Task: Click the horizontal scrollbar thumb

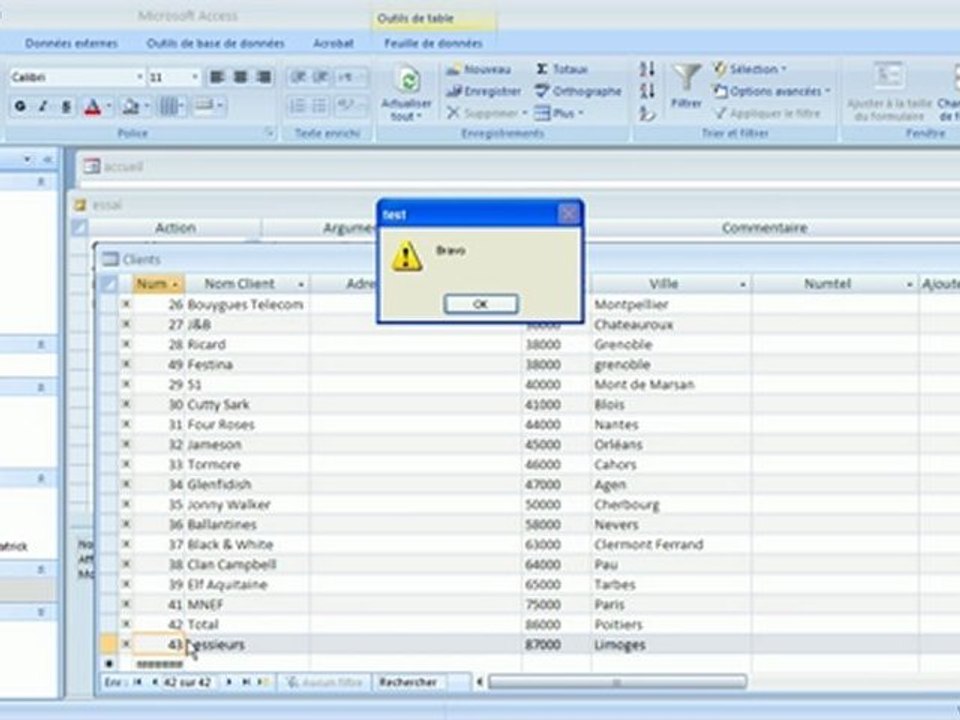Action: click(617, 682)
